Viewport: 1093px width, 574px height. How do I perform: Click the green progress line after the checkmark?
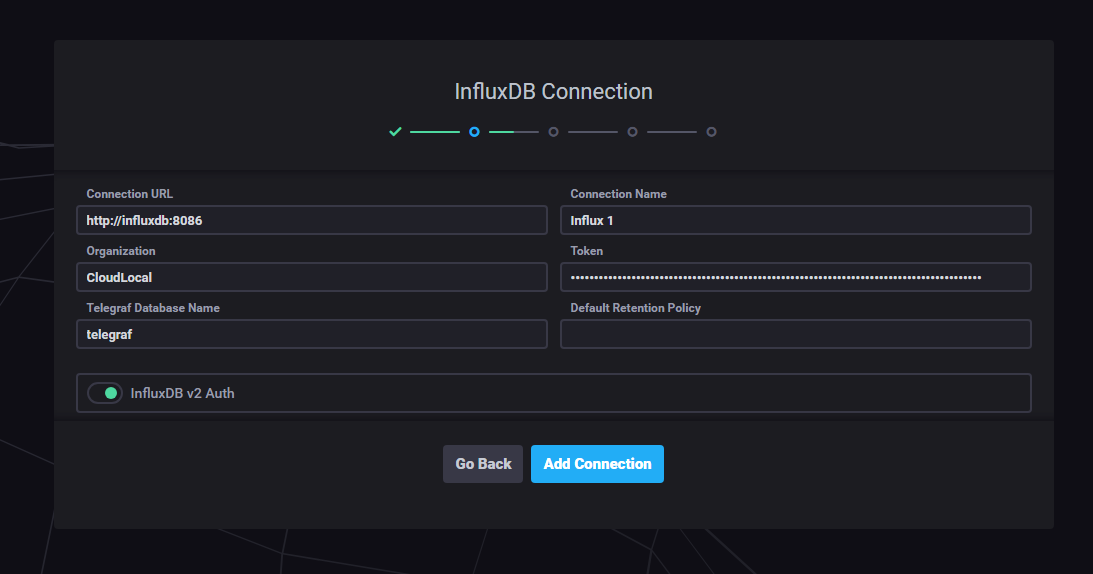tap(435, 132)
